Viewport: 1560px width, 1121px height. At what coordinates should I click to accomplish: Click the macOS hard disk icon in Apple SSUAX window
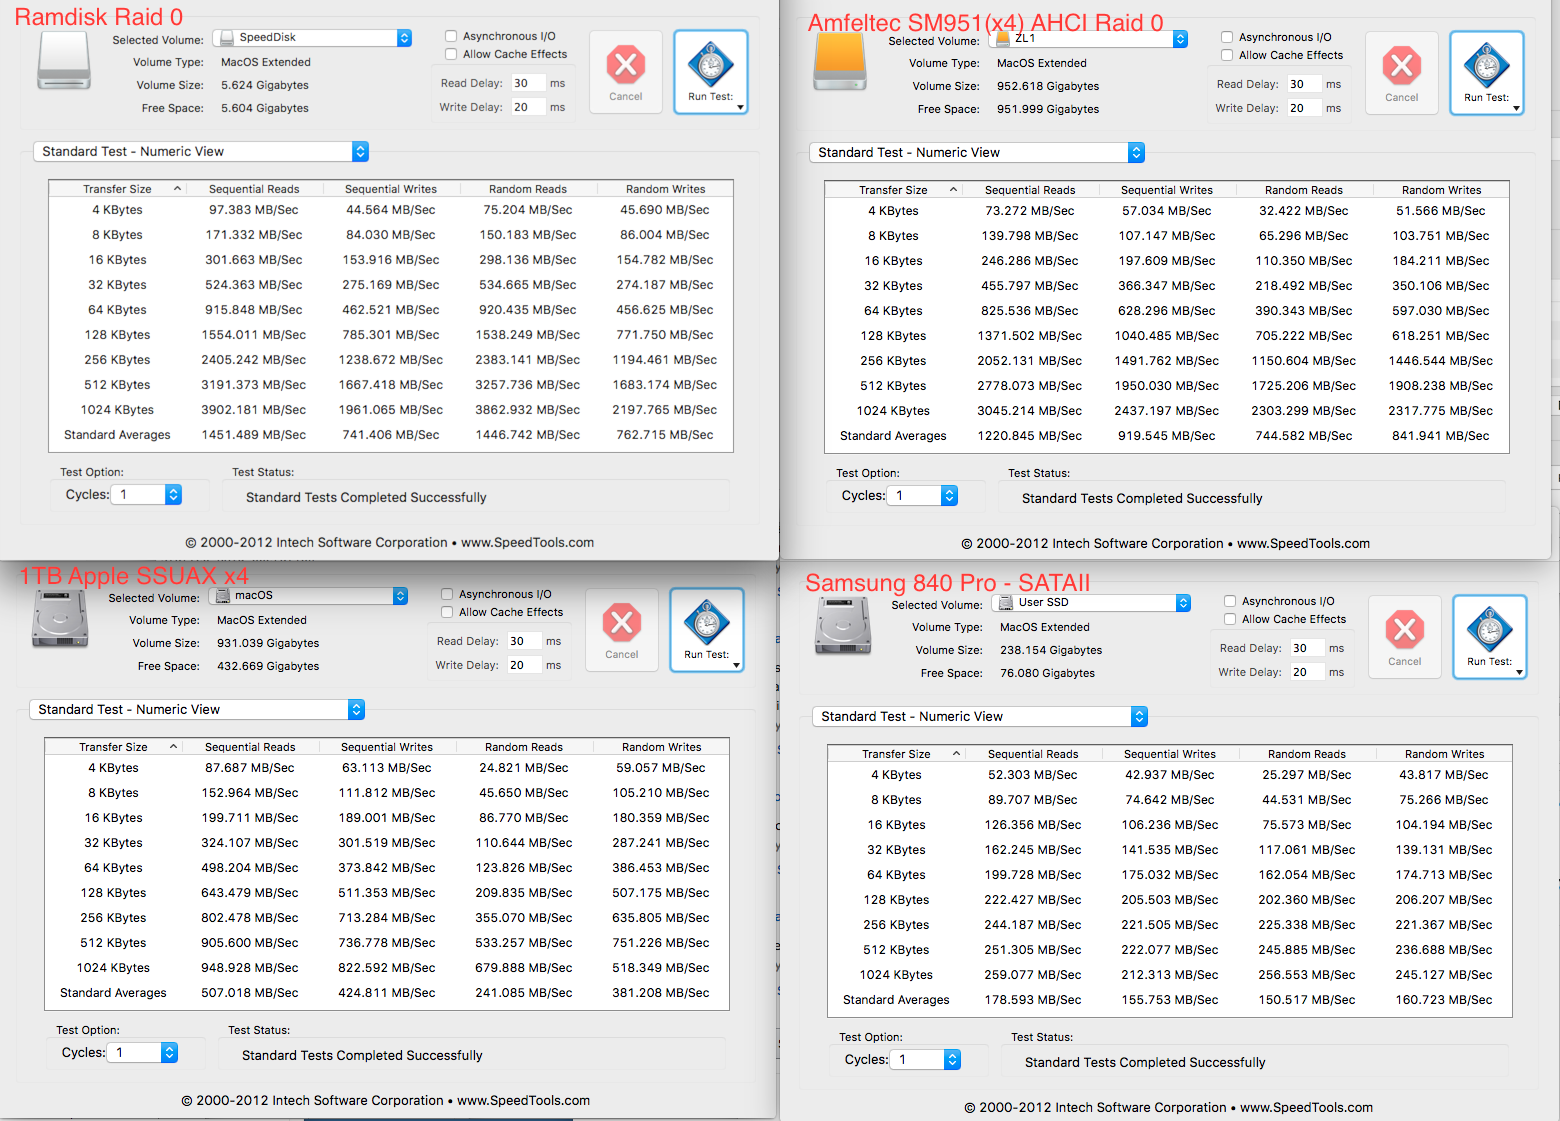coord(60,619)
